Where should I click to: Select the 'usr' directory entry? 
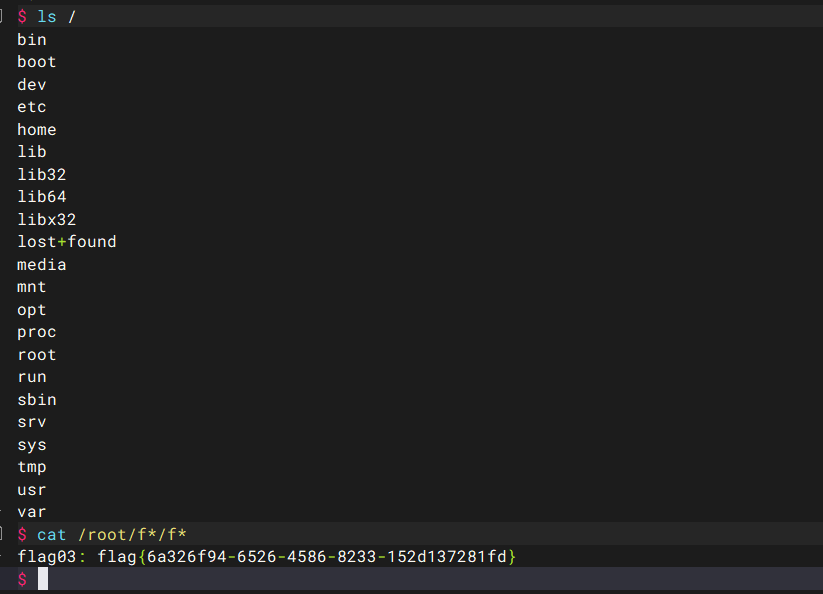tap(31, 490)
